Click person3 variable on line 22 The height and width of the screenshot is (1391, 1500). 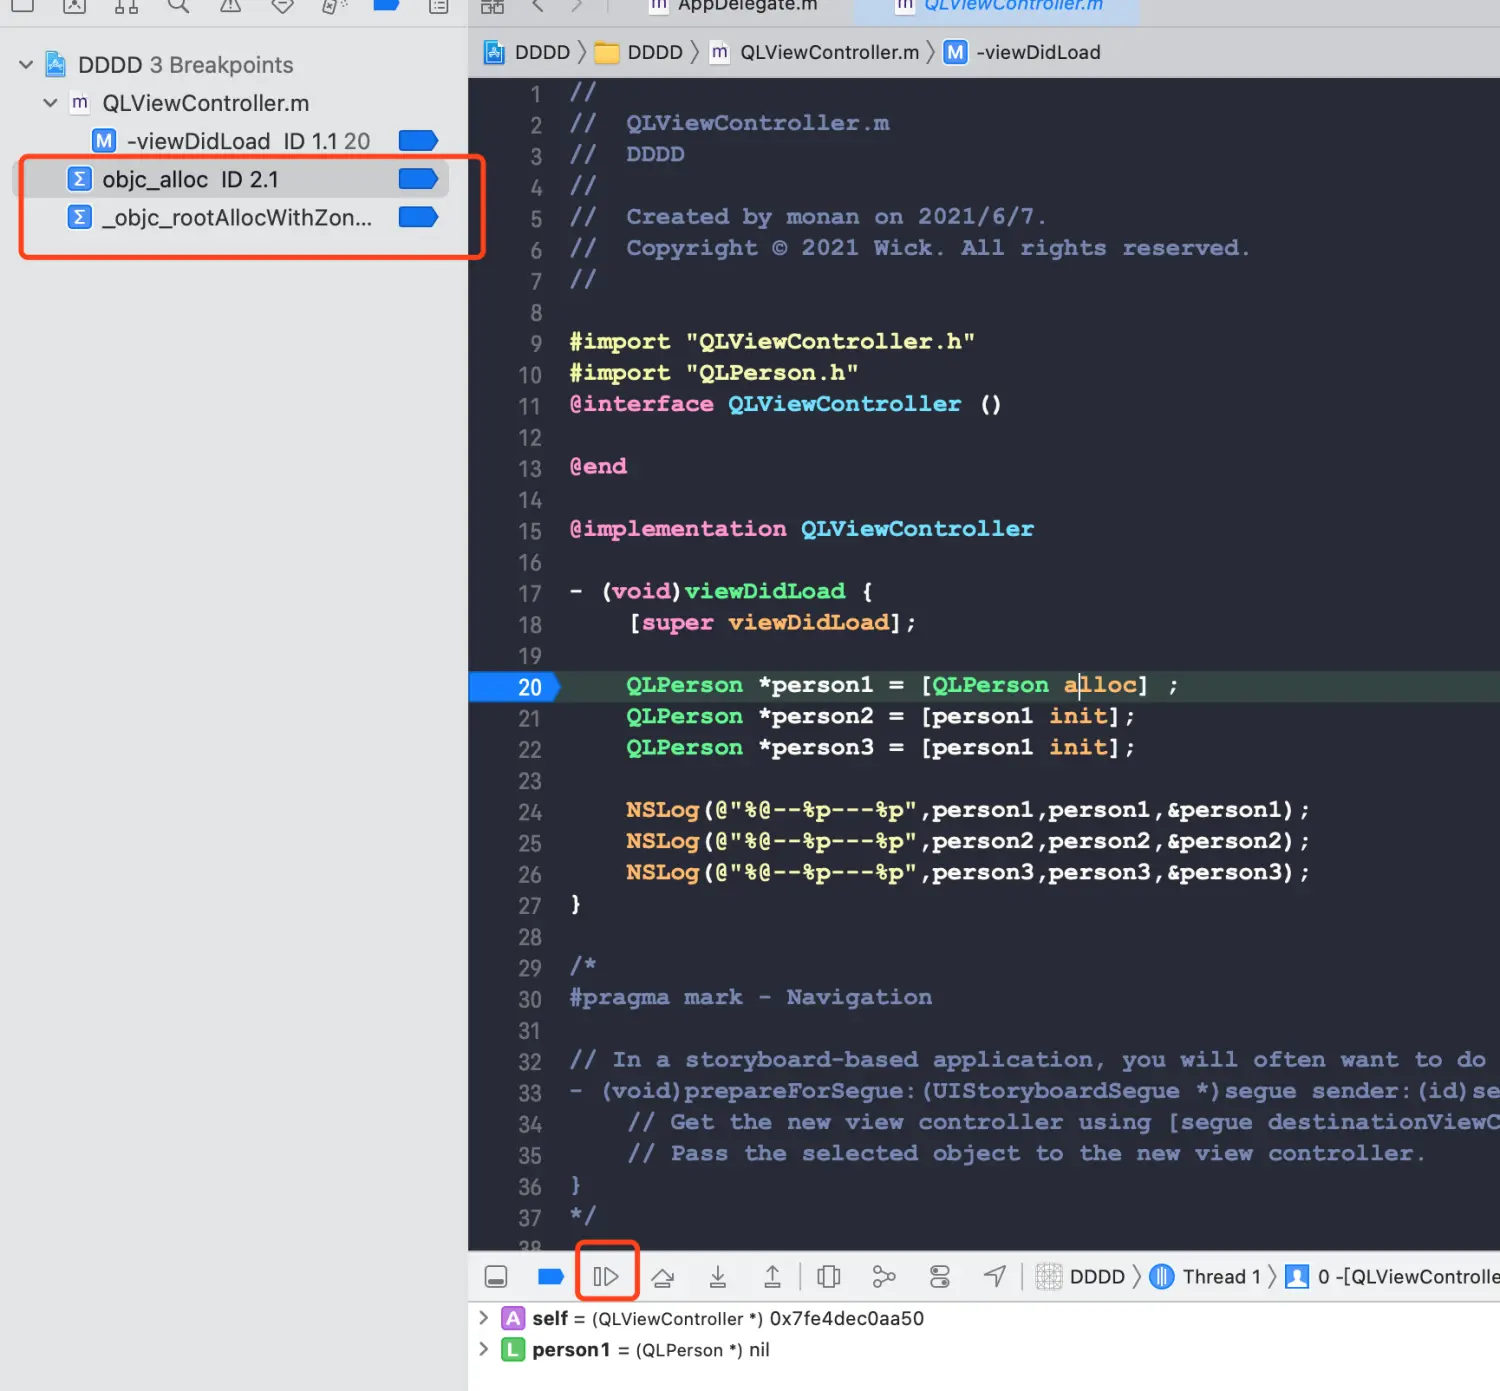click(x=822, y=747)
